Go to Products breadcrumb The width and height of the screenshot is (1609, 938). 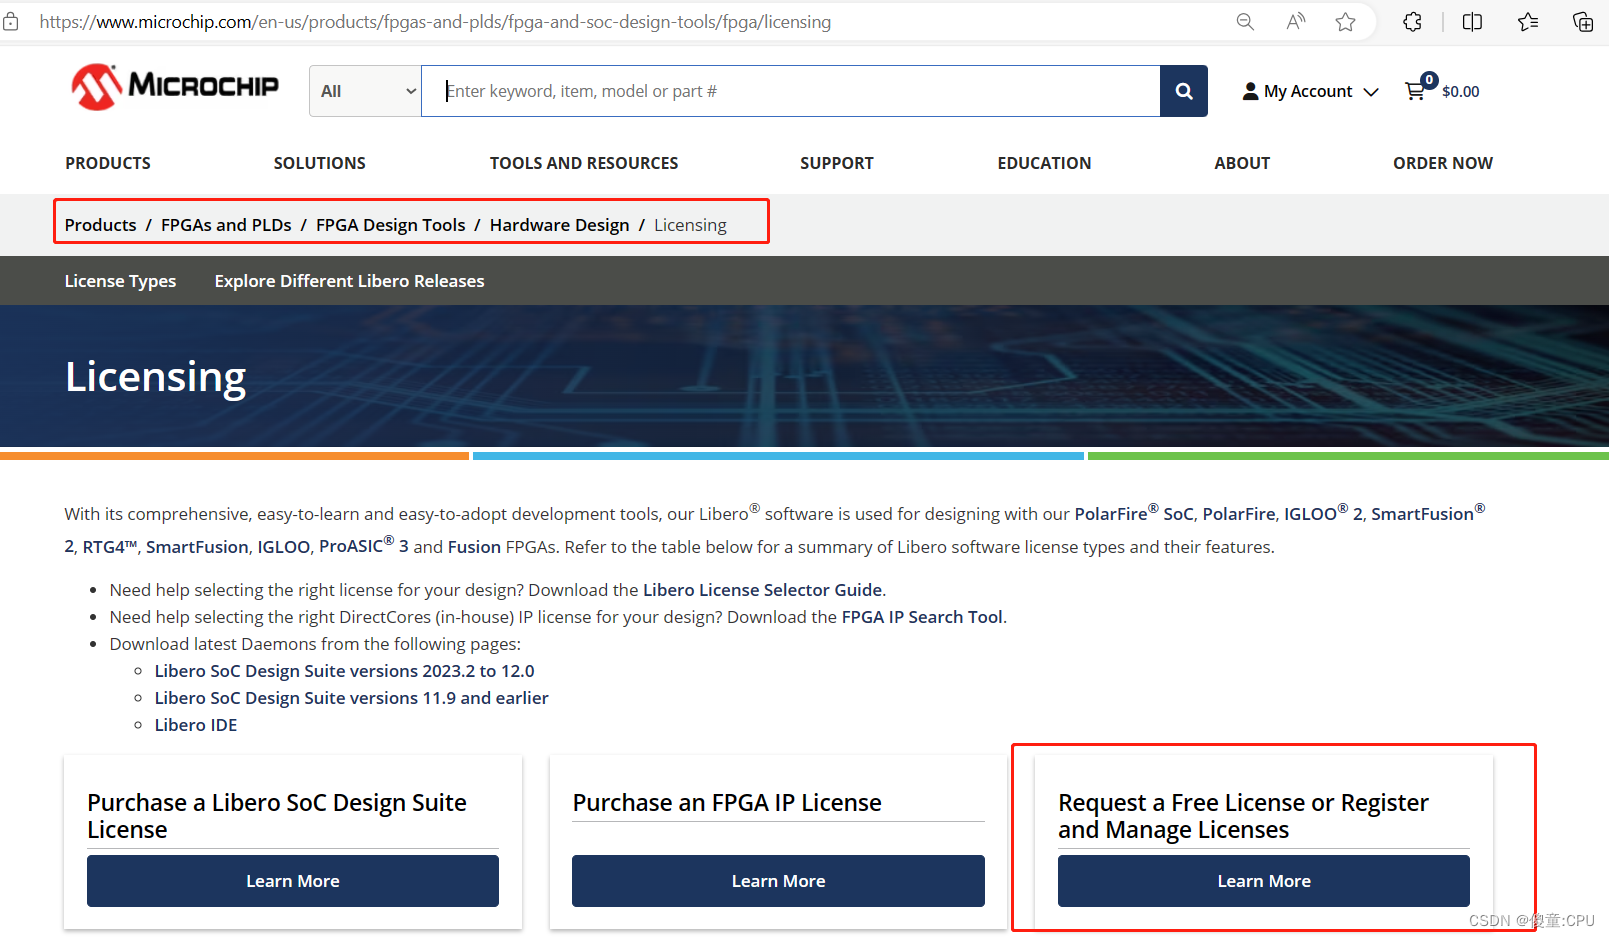pyautogui.click(x=100, y=225)
